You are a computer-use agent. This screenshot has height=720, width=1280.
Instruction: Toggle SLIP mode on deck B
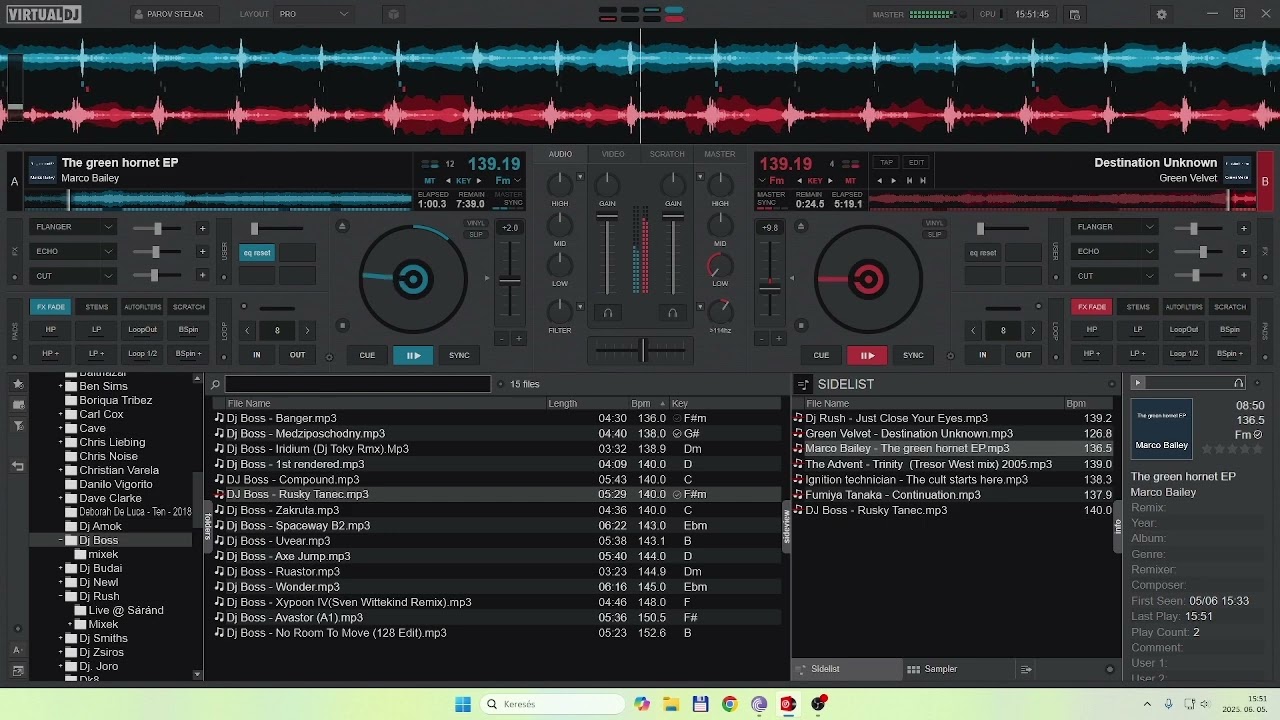(x=934, y=235)
